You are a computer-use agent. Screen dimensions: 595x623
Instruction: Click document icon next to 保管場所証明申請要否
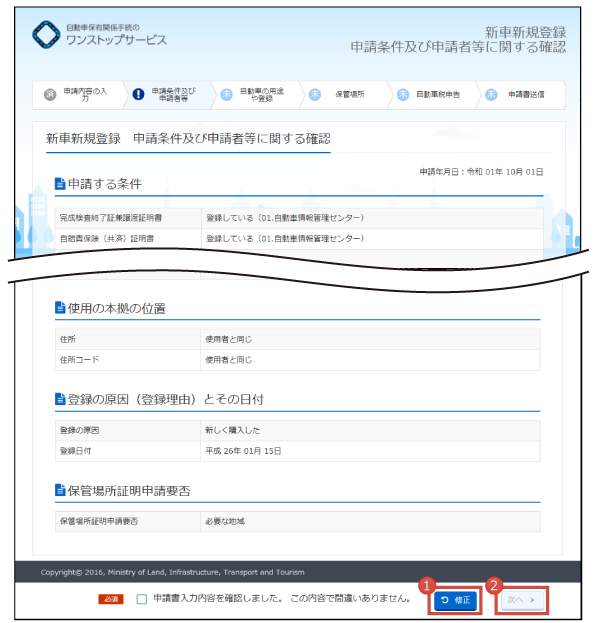[60, 490]
